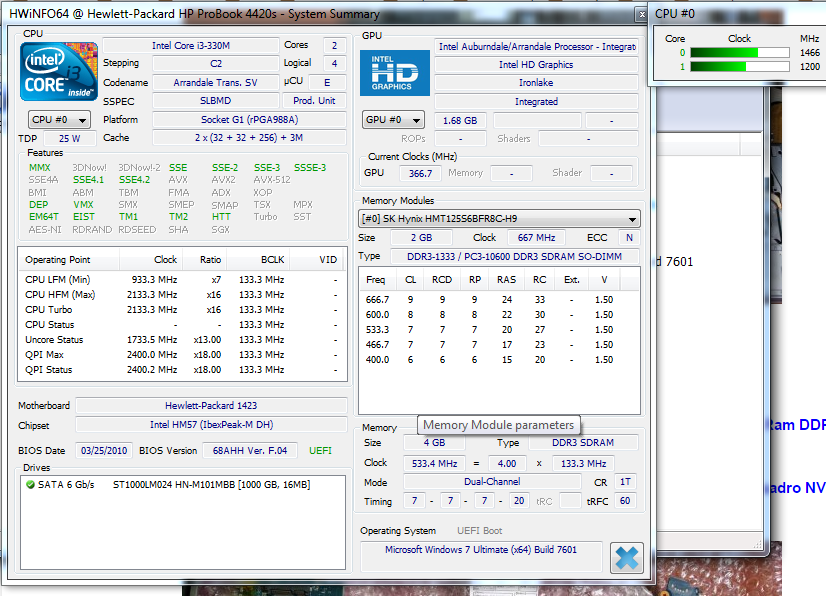Click the green check SATA drive icon
826x596 pixels.
[x=31, y=485]
